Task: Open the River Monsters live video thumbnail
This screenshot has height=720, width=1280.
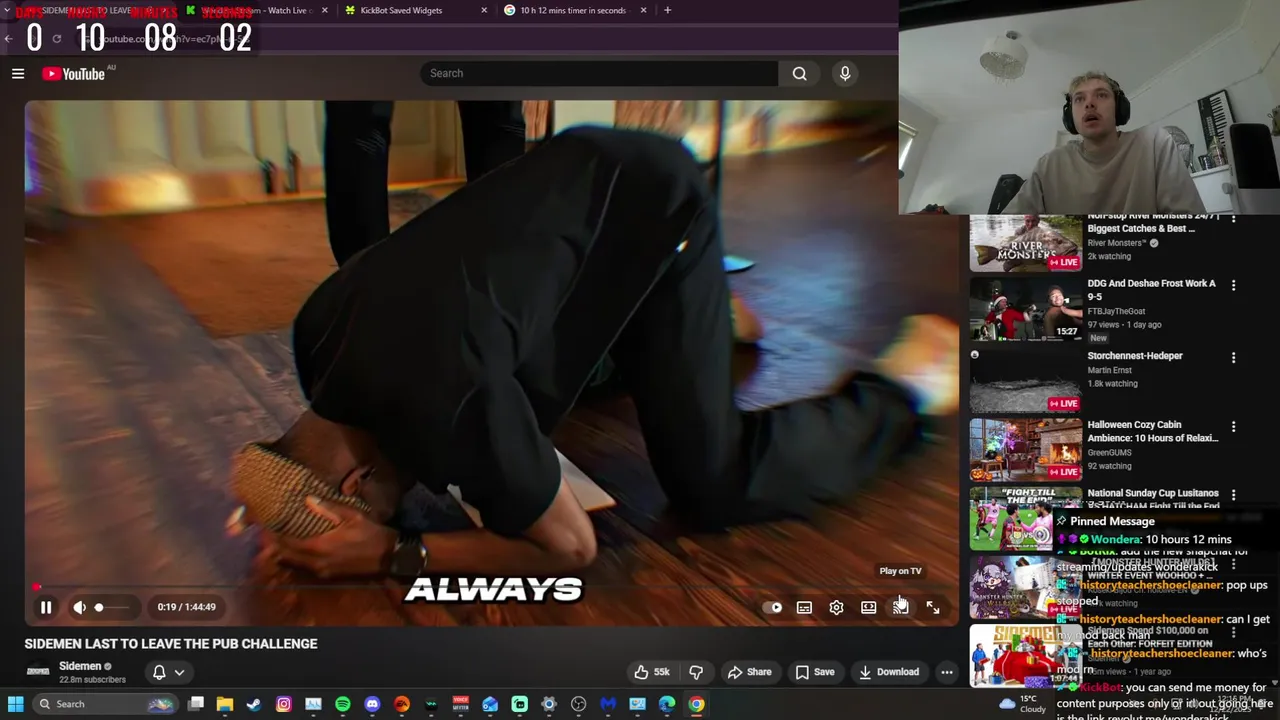Action: click(1025, 242)
